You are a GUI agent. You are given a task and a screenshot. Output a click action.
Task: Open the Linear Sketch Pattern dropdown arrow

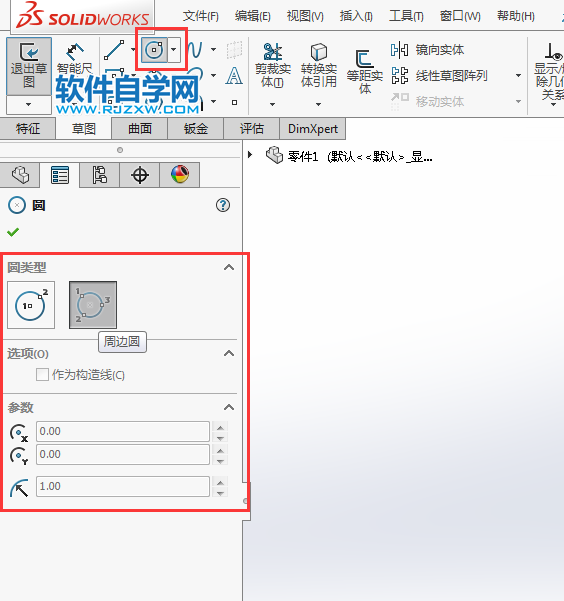coord(518,76)
